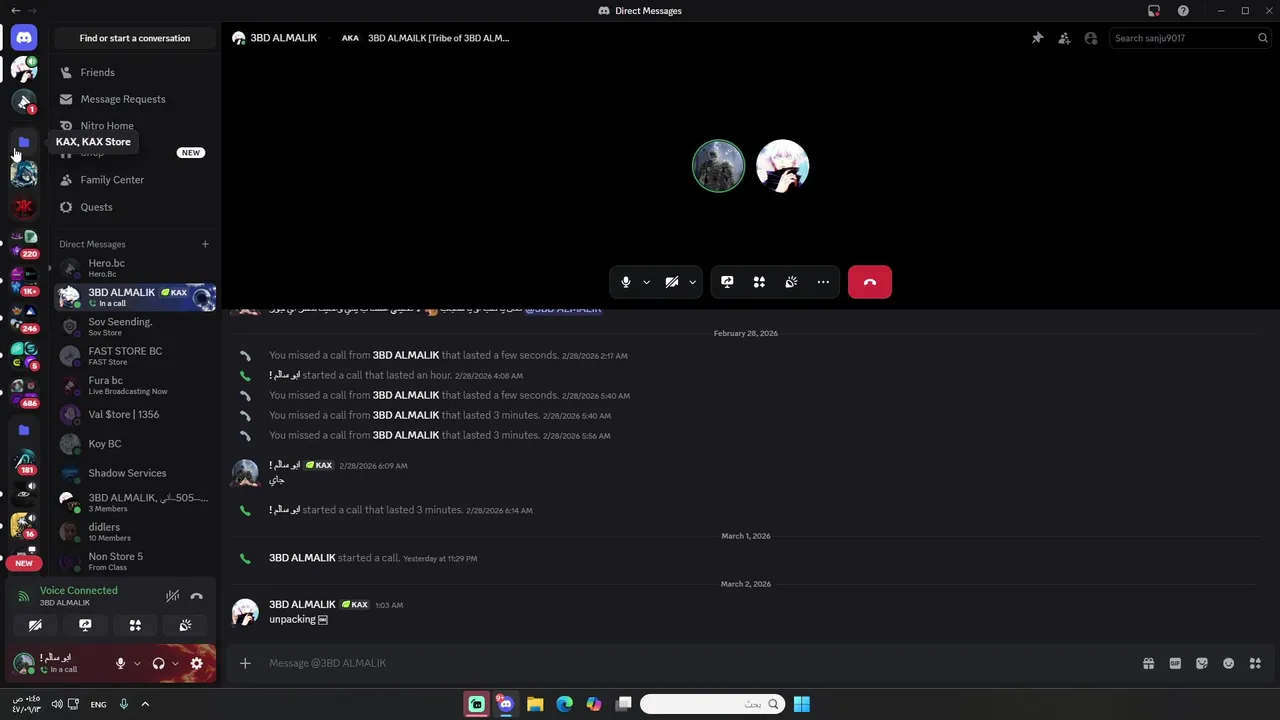The width and height of the screenshot is (1280, 720).
Task: Open attachment plus button in message bar
Action: coord(245,663)
